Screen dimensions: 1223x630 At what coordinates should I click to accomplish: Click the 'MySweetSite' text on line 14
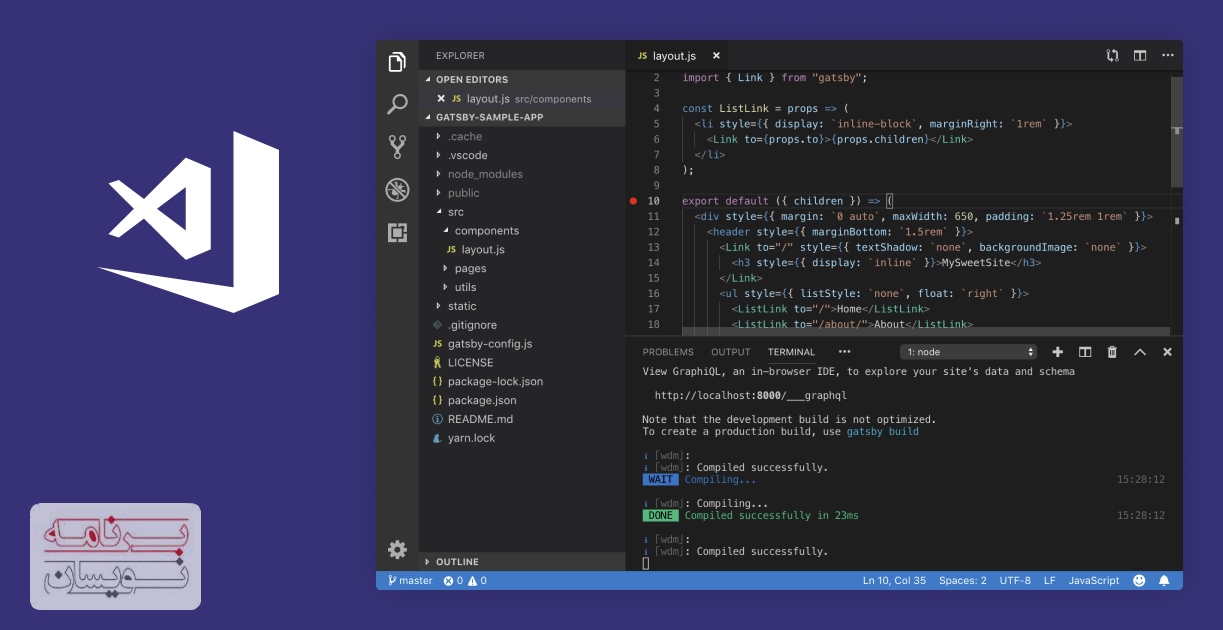click(x=974, y=263)
